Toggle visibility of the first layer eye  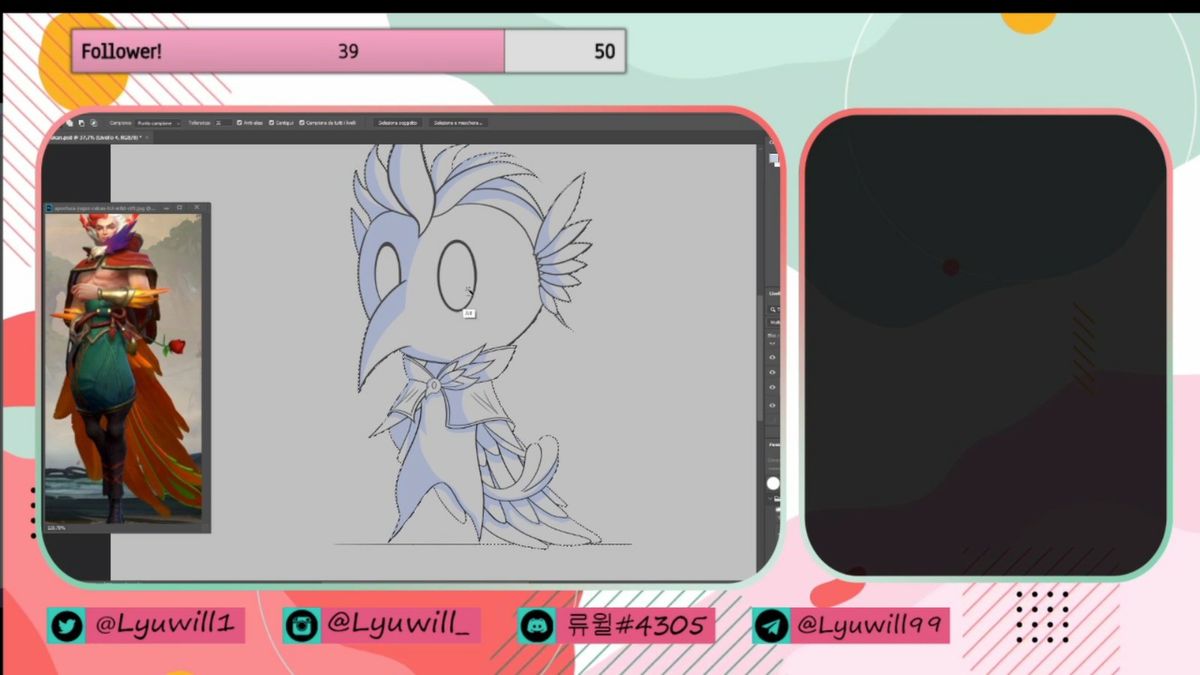click(772, 357)
